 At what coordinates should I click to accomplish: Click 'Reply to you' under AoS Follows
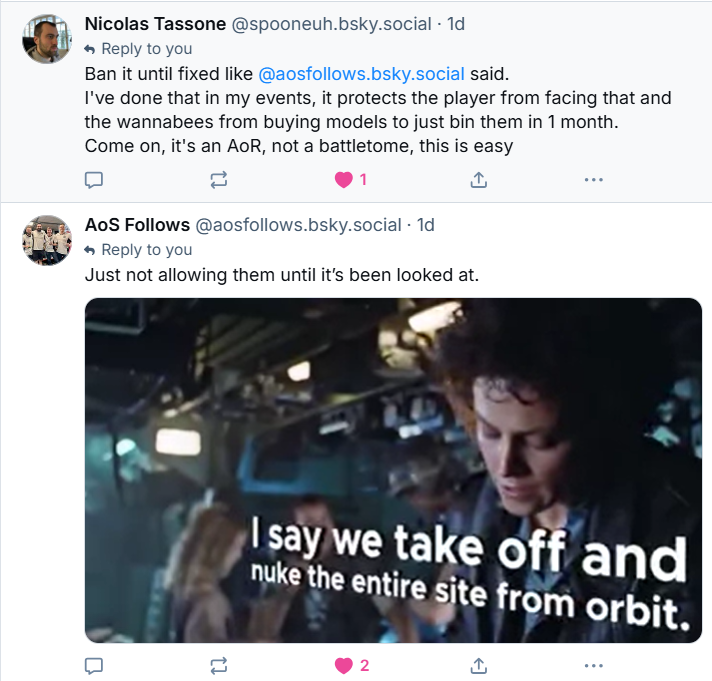coord(146,250)
